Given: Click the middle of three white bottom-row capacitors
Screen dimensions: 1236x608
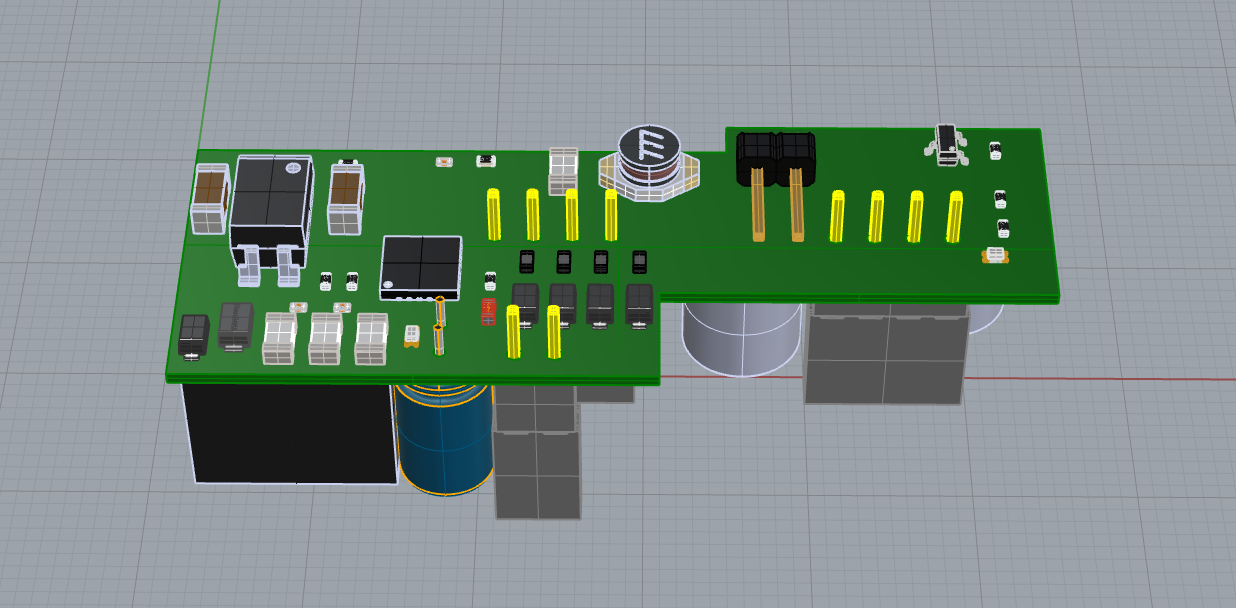Looking at the screenshot, I should 326,338.
